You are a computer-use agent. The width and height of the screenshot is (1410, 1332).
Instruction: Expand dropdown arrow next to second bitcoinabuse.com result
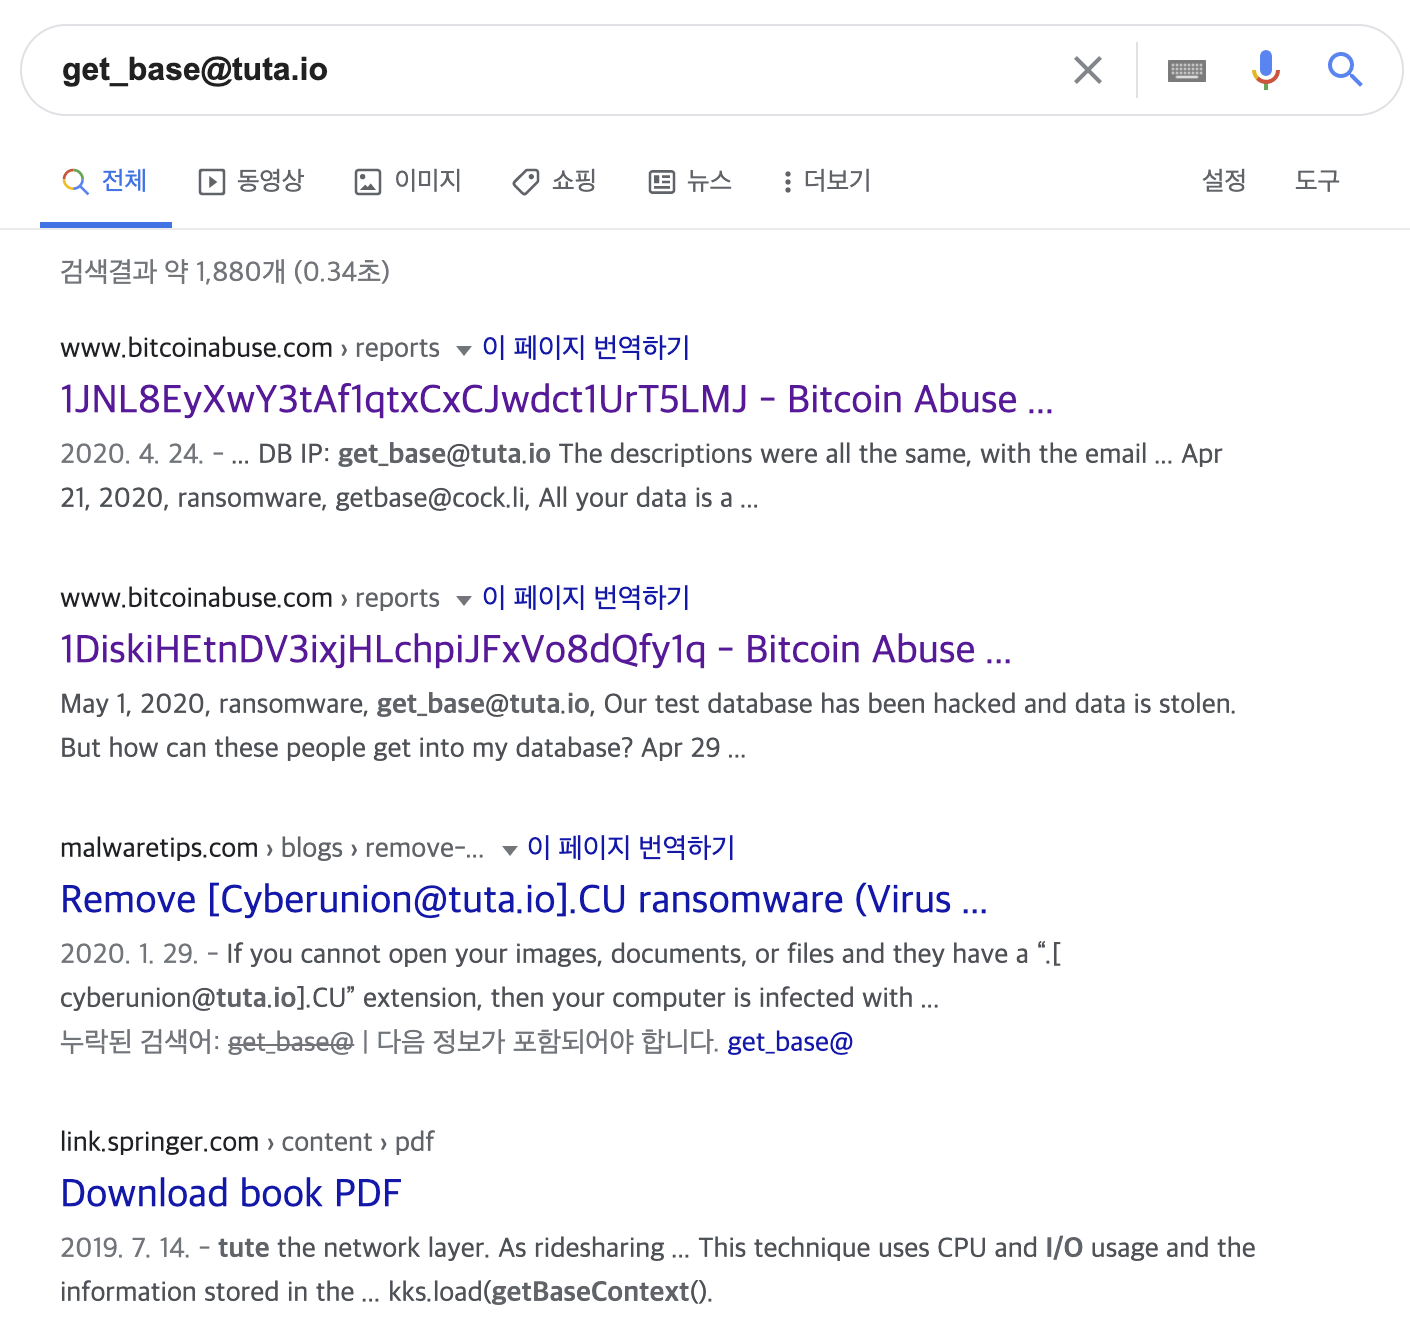pyautogui.click(x=463, y=600)
